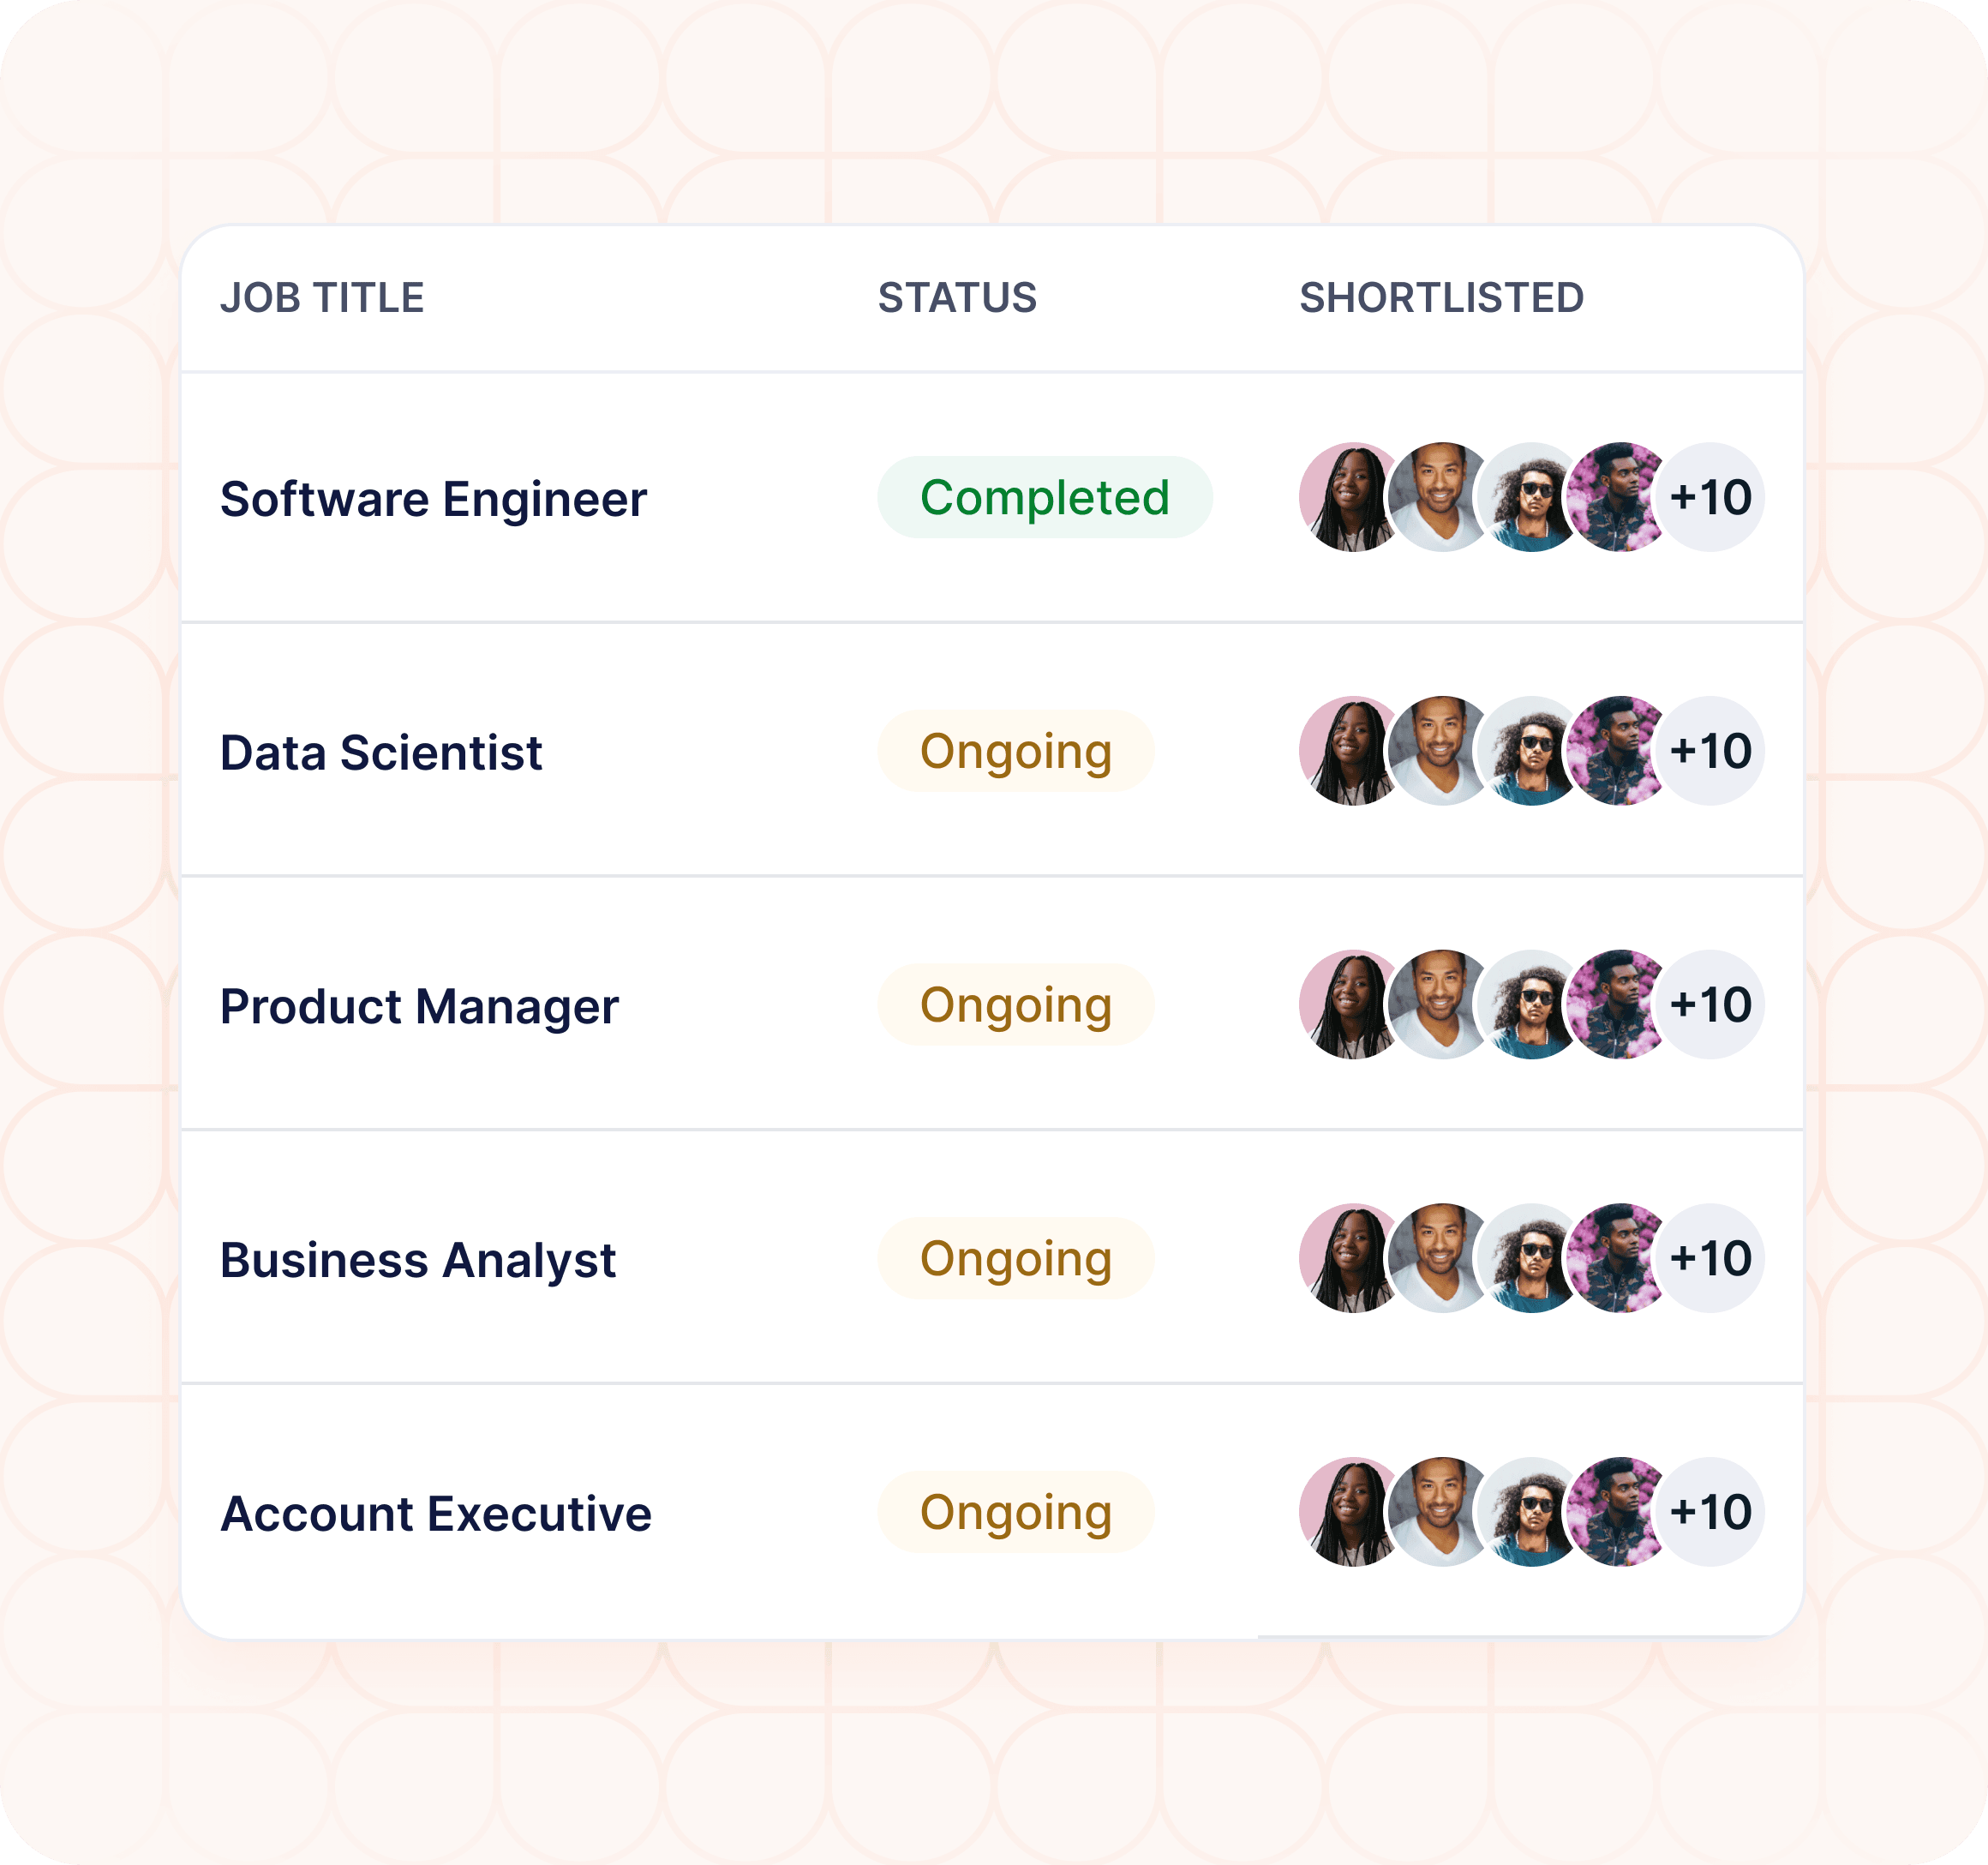Screen dimensions: 1988x1865
Task: Sort by the SHORTLISTED column header
Action: pyautogui.click(x=1441, y=298)
